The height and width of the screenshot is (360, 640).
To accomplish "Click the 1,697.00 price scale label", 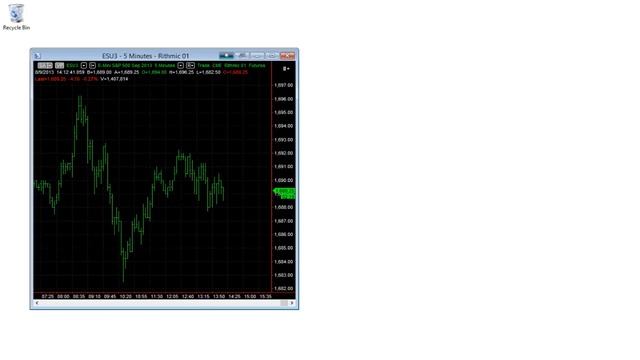I will [284, 85].
